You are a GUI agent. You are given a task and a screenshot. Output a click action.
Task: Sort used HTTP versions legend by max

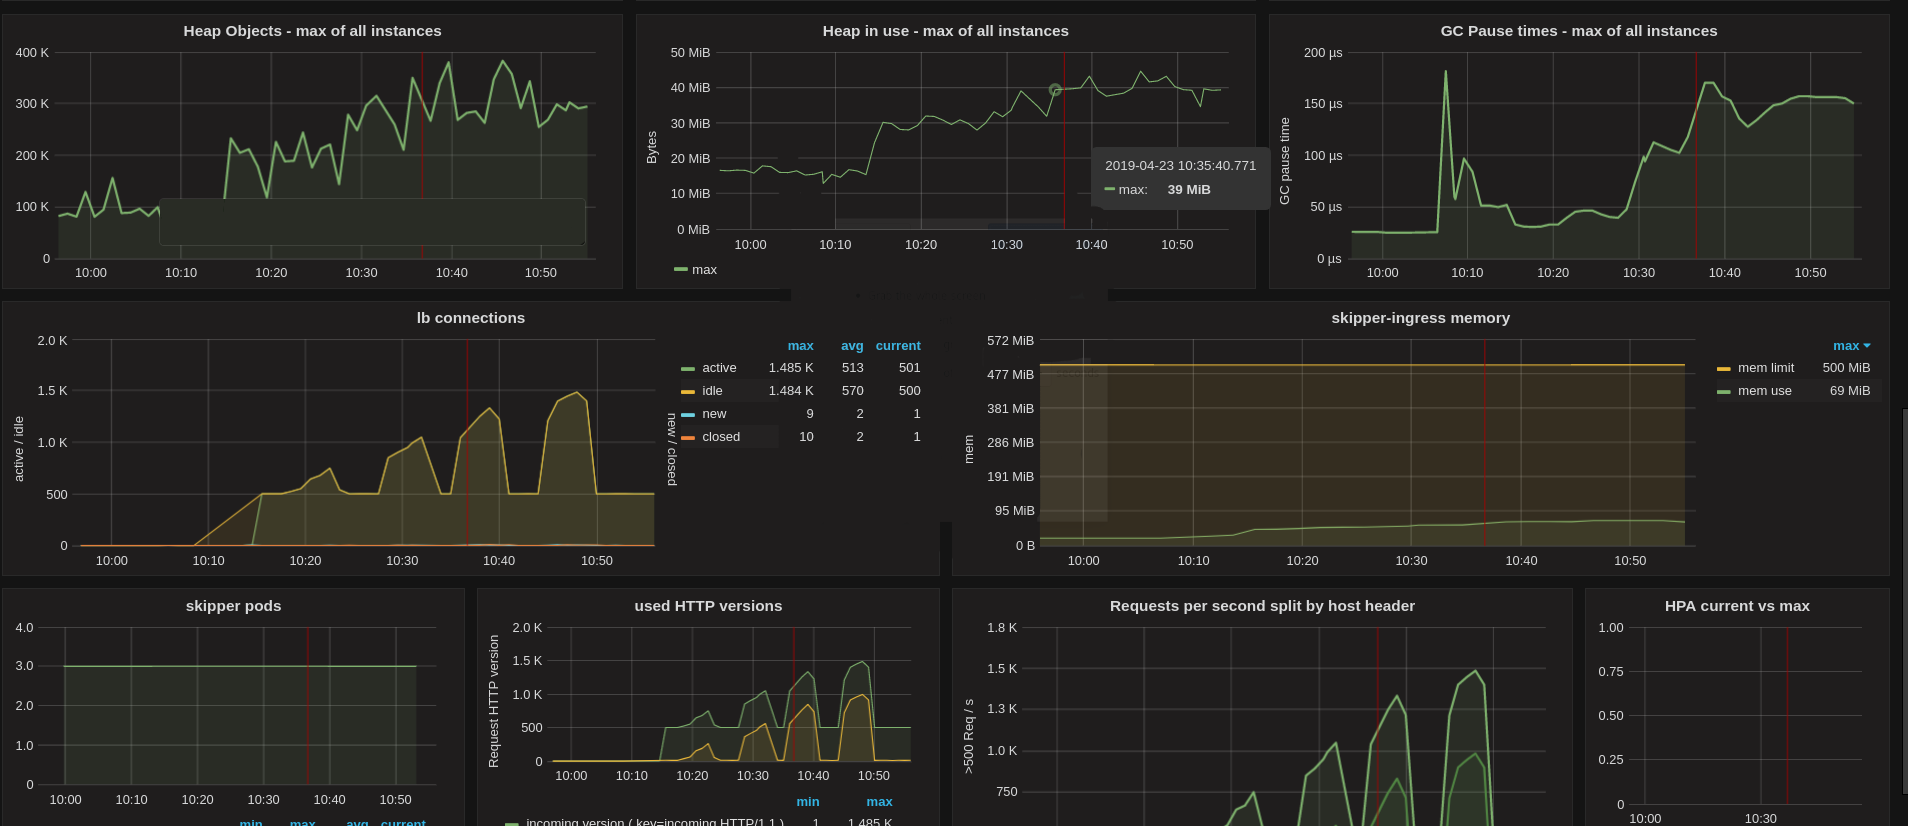pos(879,802)
